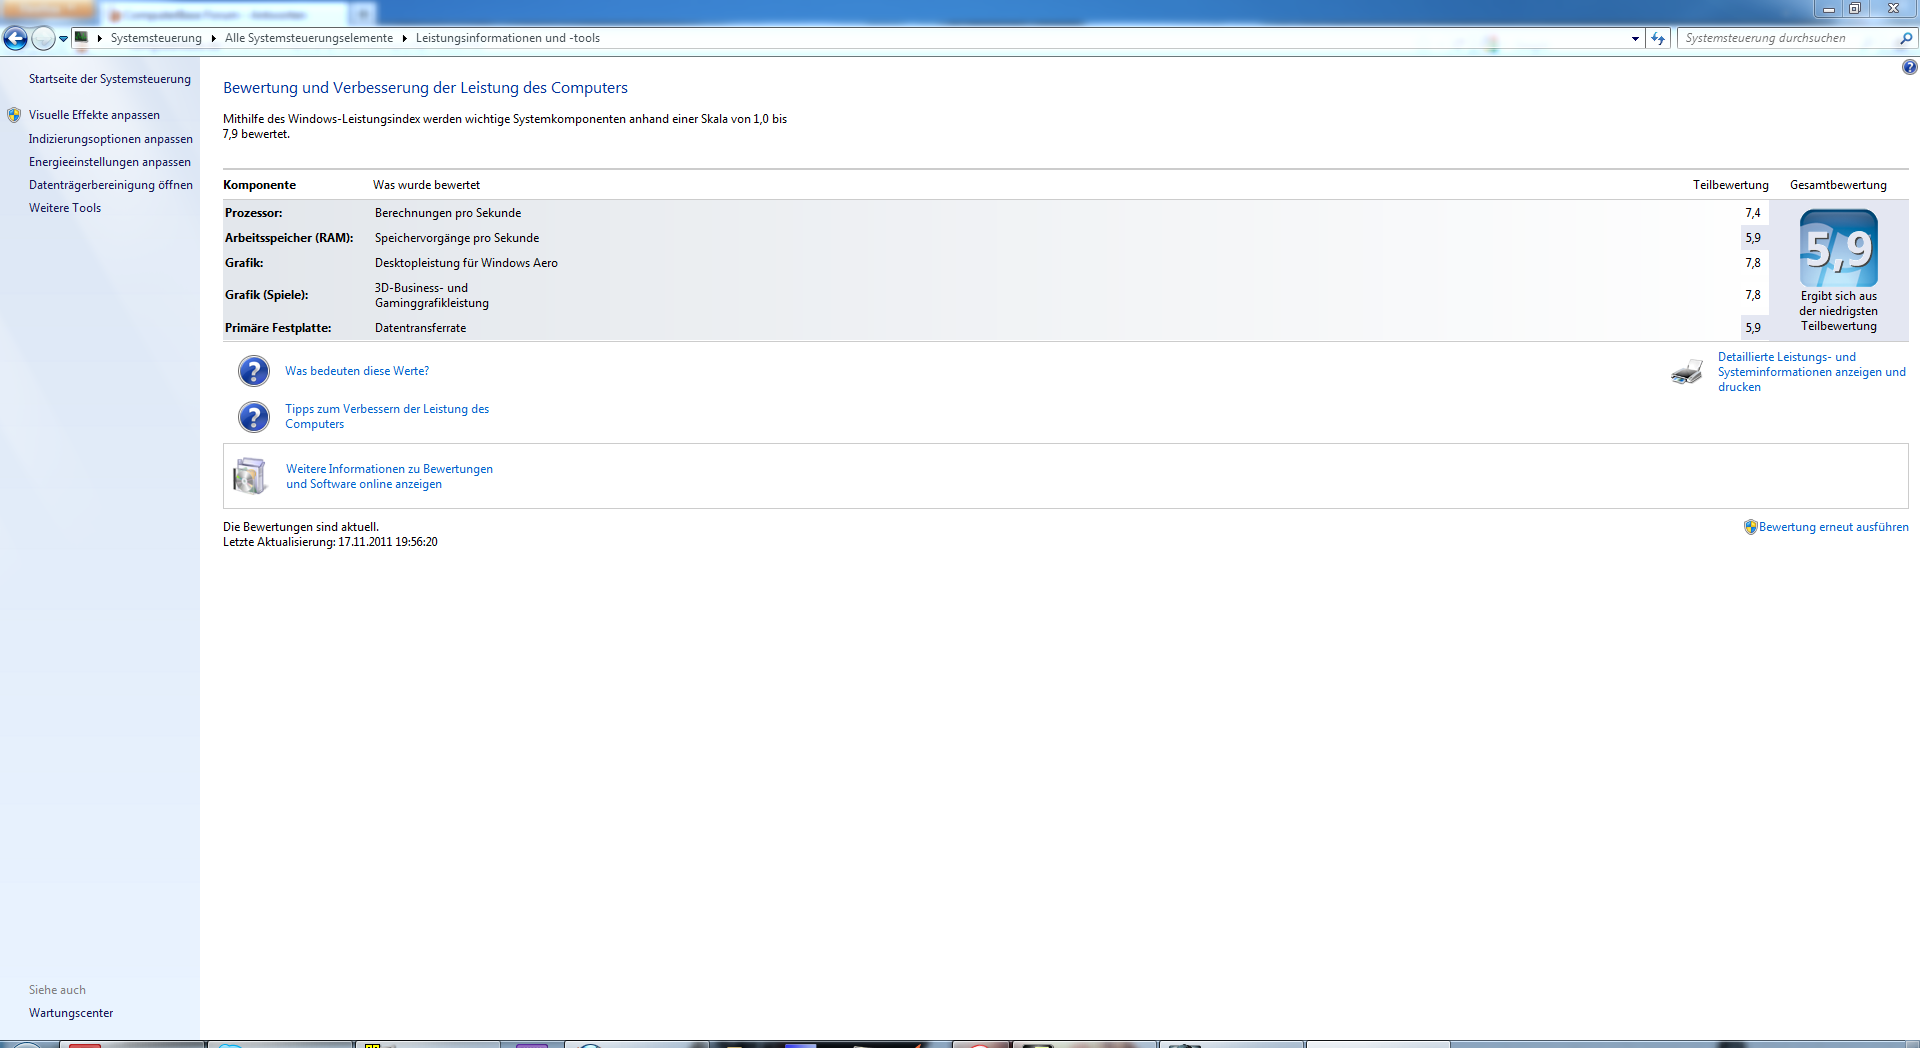Click into Systemsteuerung durchsuchen search box
The height and width of the screenshot is (1048, 1920).
coord(1788,38)
